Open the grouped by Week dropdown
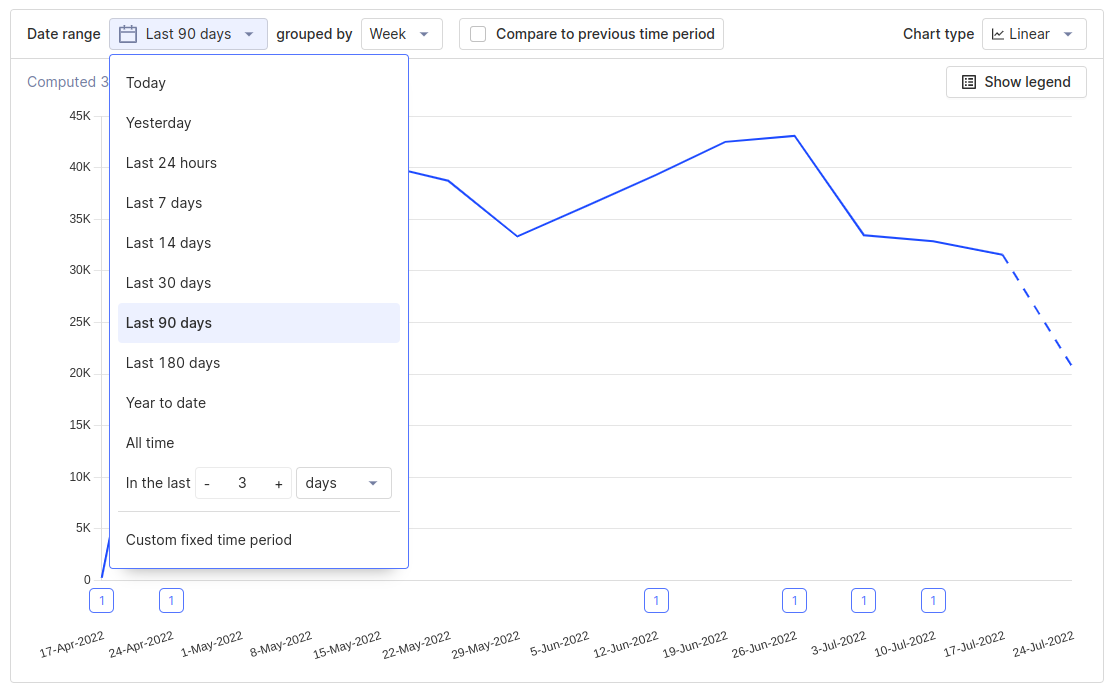The height and width of the screenshot is (692, 1116). pyautogui.click(x=402, y=33)
